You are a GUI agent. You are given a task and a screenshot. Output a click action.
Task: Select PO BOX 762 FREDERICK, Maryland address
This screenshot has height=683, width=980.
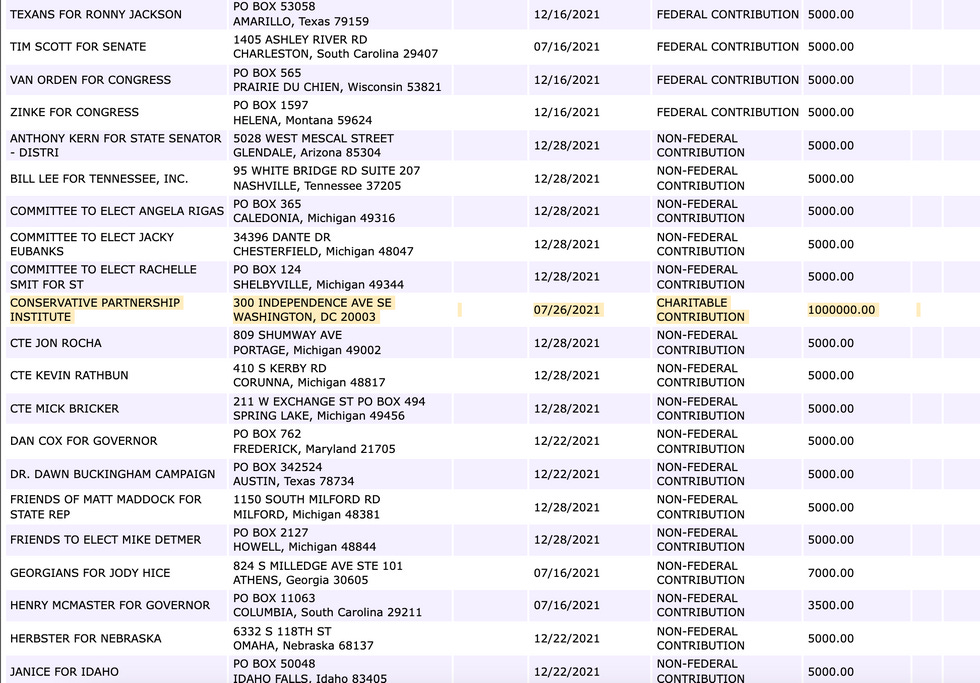pyautogui.click(x=314, y=441)
